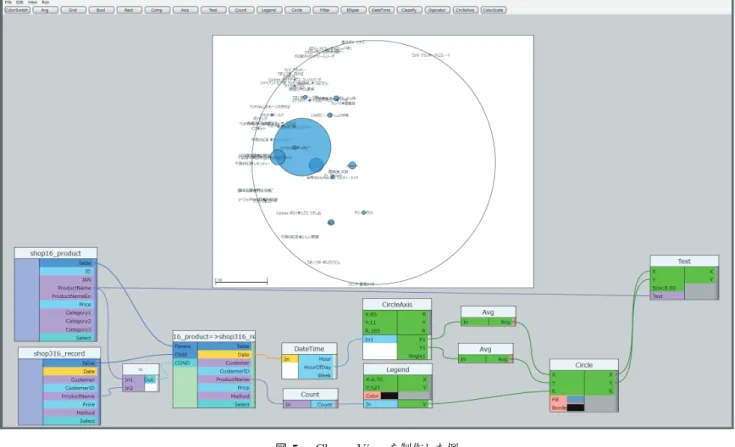Image resolution: width=735 pixels, height=447 pixels.
Task: Click the Rect toolbar button
Action: tap(129, 10)
